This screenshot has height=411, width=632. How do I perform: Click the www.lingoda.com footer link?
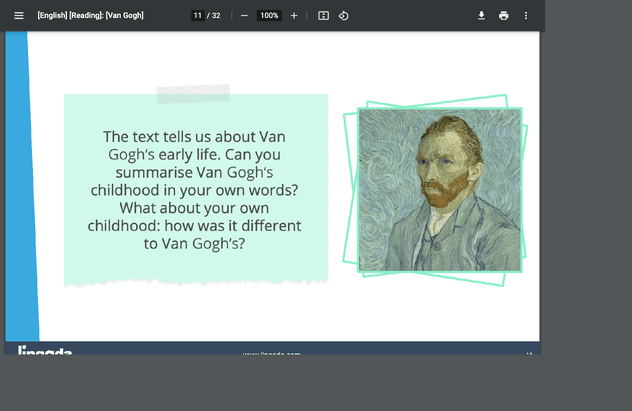(271, 352)
